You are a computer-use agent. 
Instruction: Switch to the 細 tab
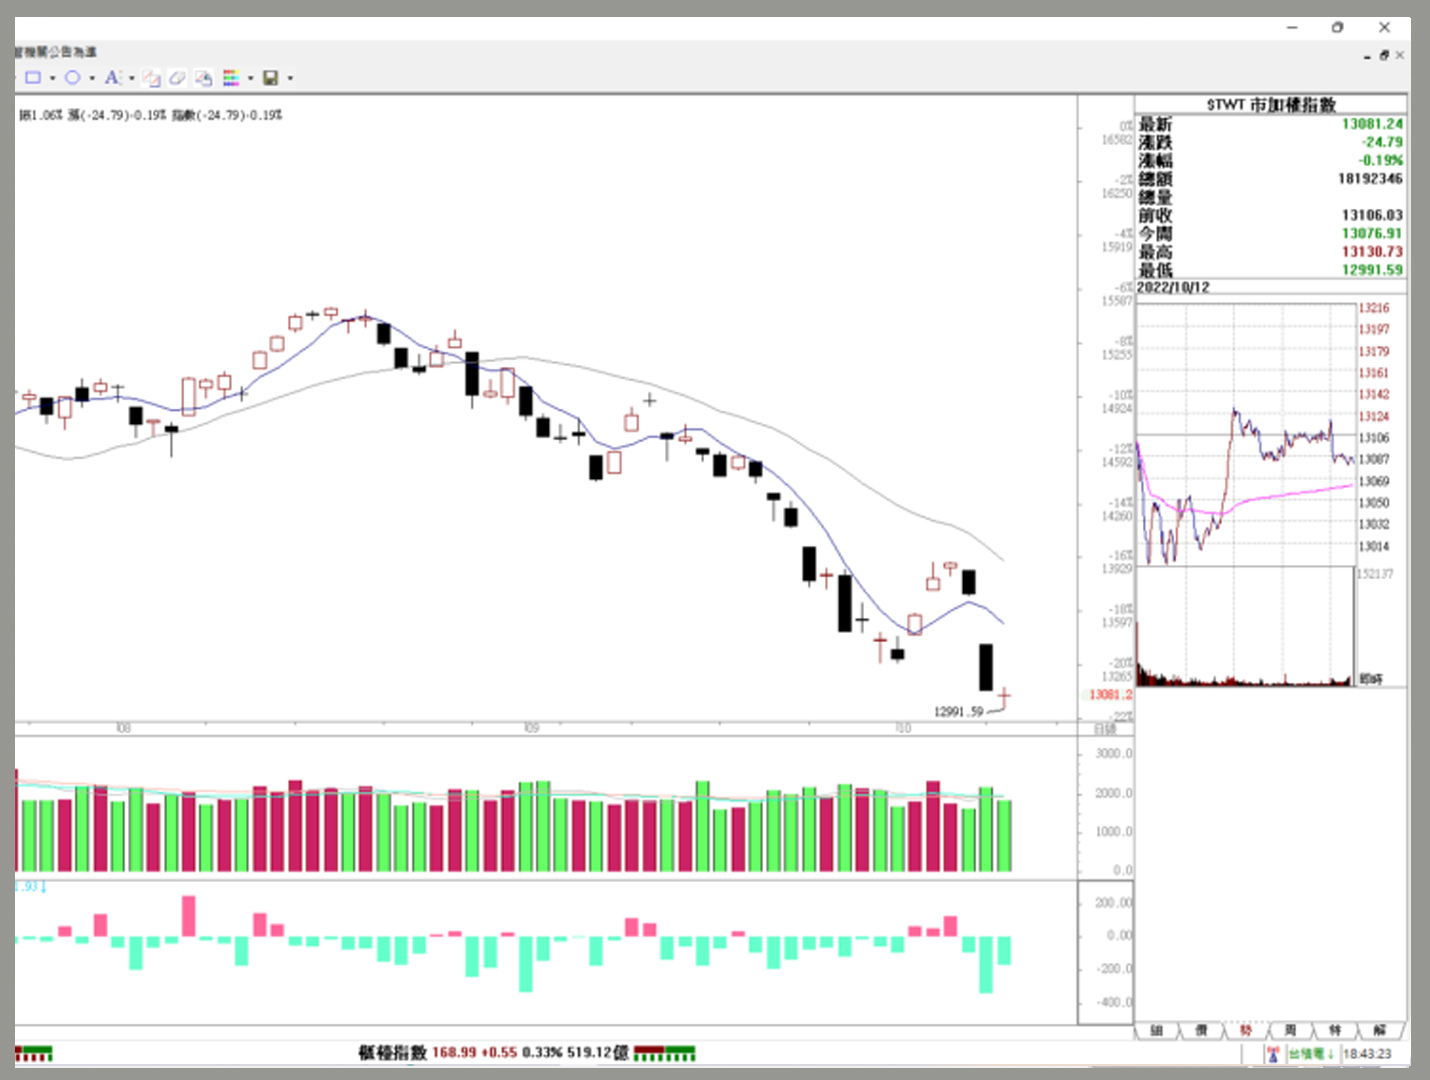[1156, 1030]
